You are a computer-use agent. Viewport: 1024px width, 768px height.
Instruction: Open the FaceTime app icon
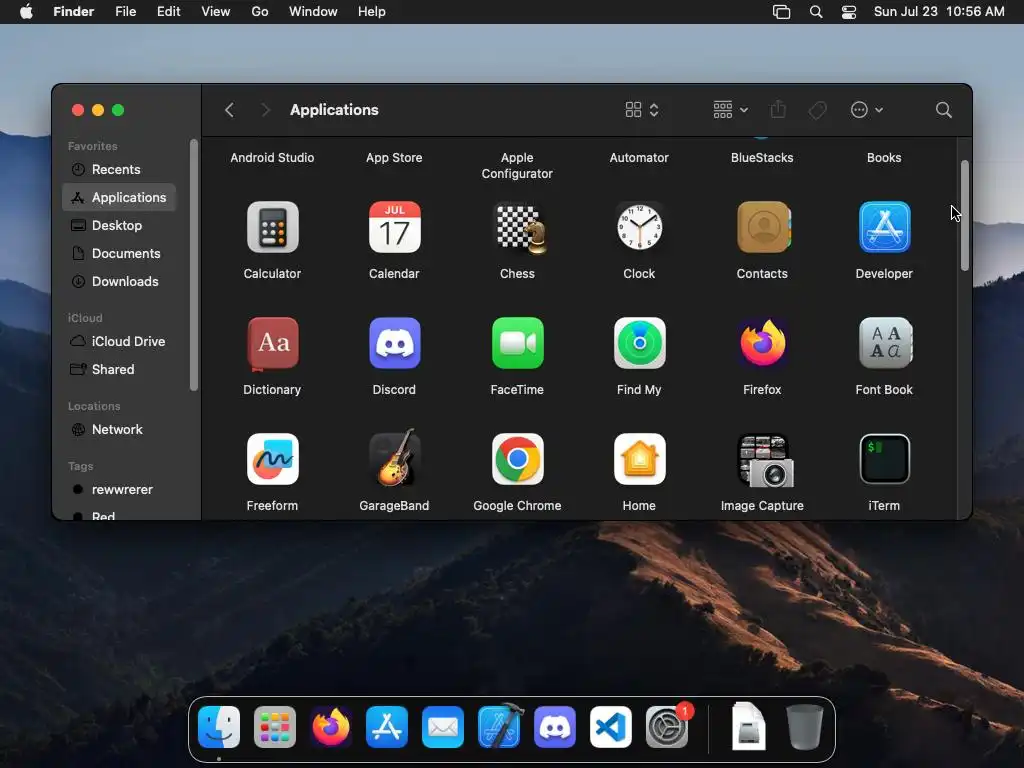pos(517,344)
